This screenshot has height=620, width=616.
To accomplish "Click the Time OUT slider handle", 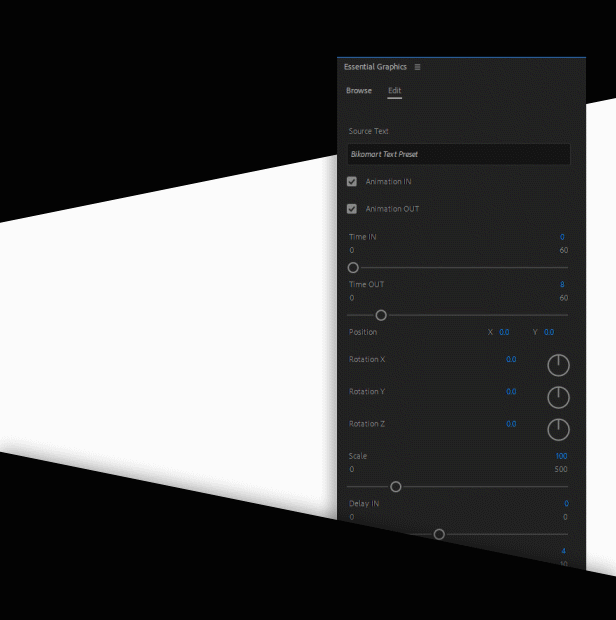I will (381, 316).
